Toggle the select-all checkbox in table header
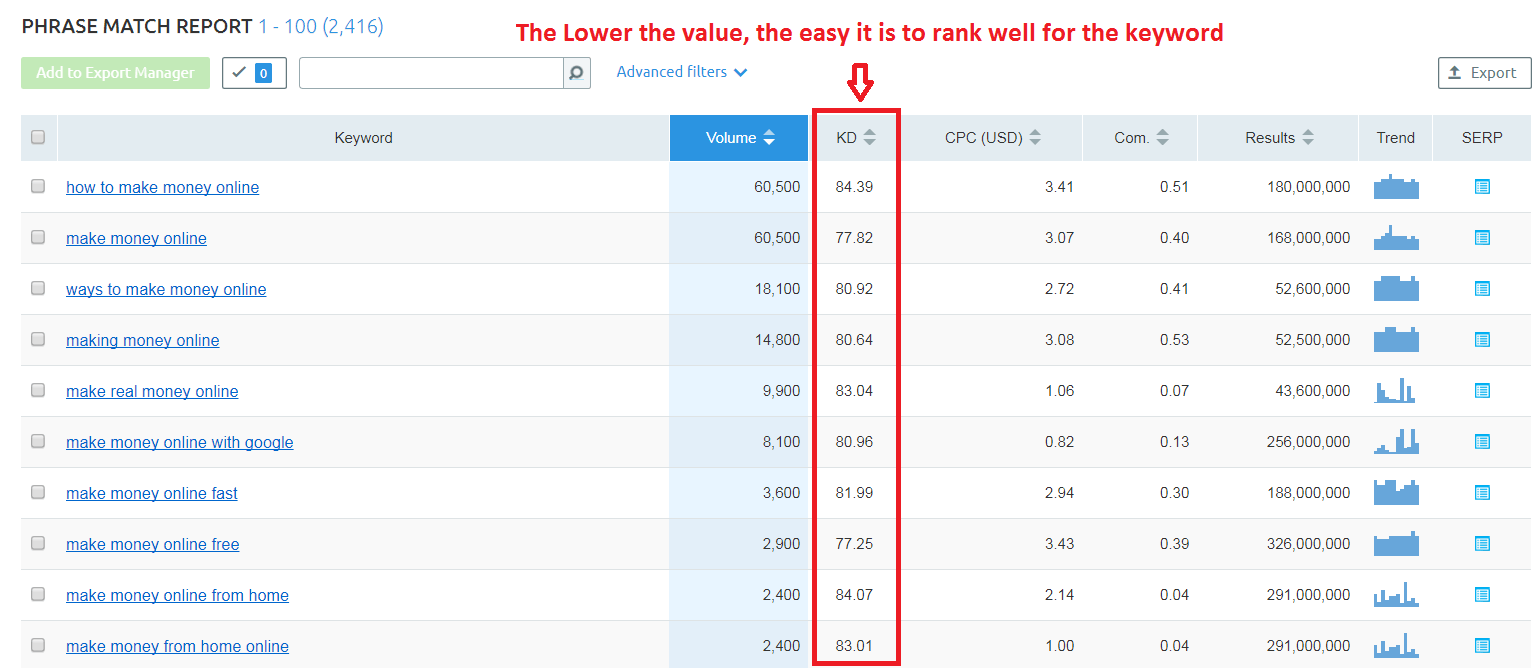 38,138
